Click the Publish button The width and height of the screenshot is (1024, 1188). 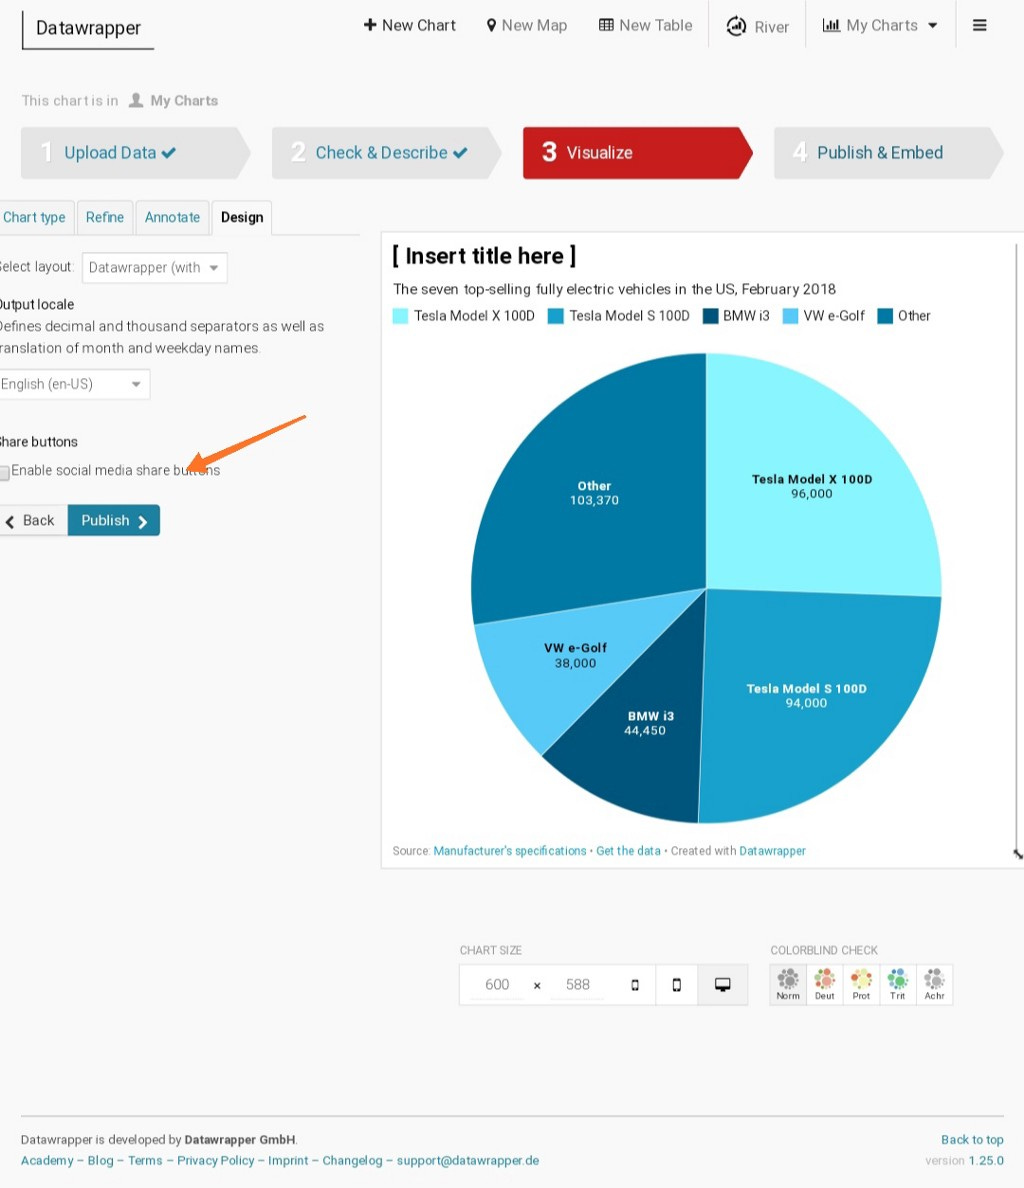[113, 520]
